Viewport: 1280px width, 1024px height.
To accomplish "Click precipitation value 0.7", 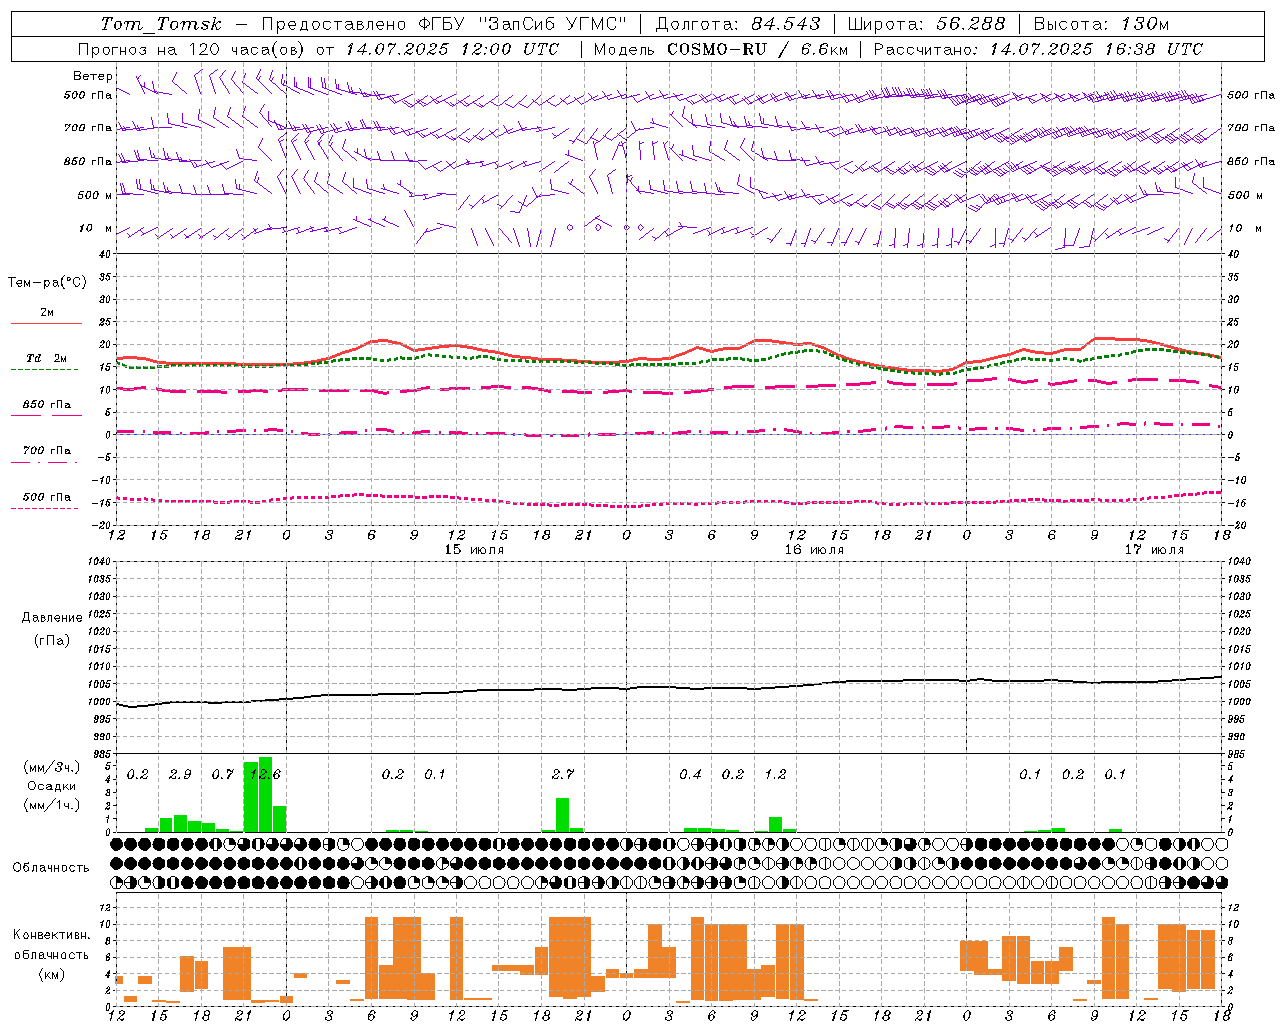I will tap(222, 775).
